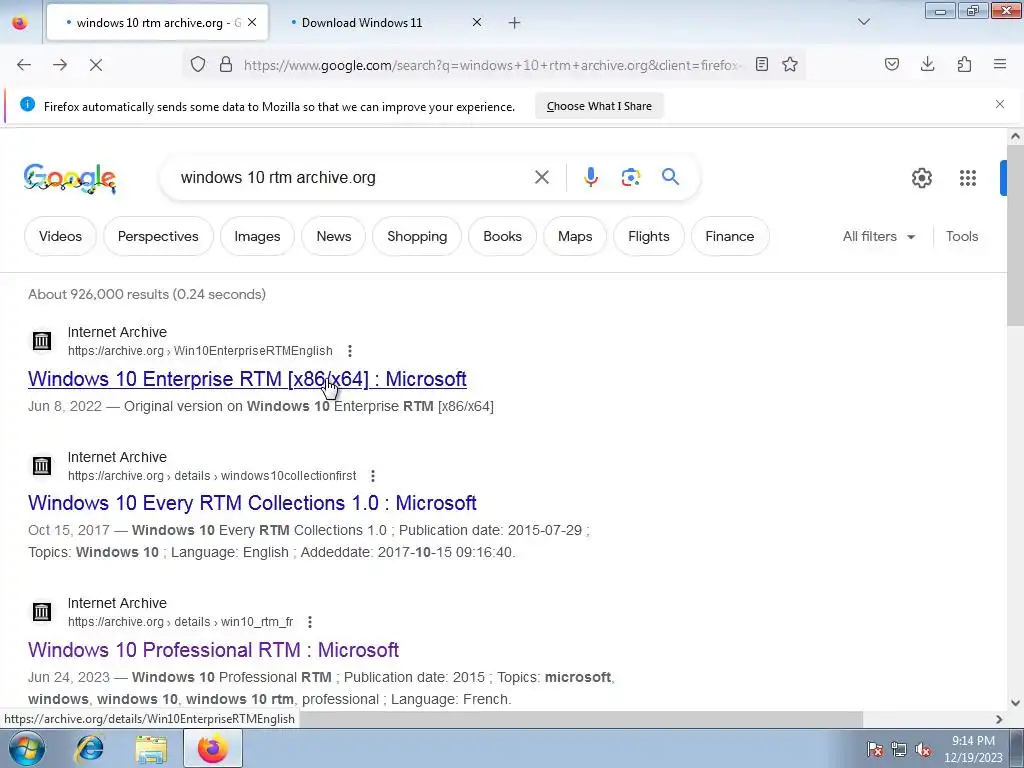The image size is (1024, 768).
Task: Filter results by Finance
Action: [729, 236]
